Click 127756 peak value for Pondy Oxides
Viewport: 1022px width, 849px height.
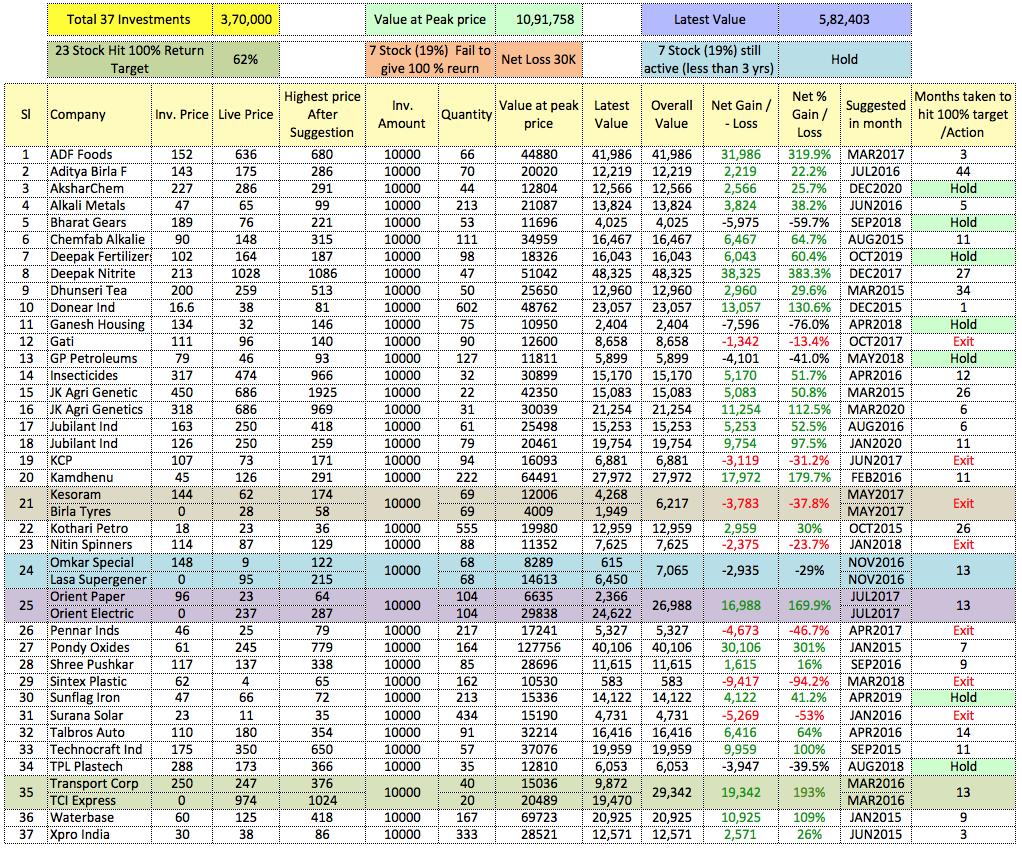coord(539,648)
